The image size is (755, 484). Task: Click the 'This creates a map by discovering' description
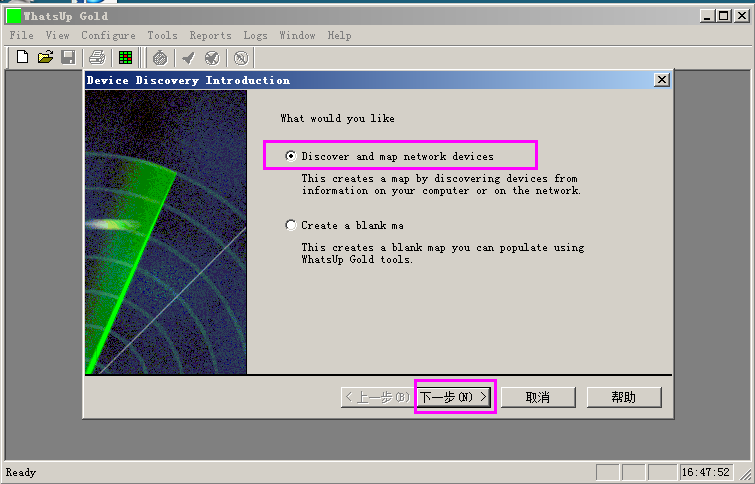[441, 184]
